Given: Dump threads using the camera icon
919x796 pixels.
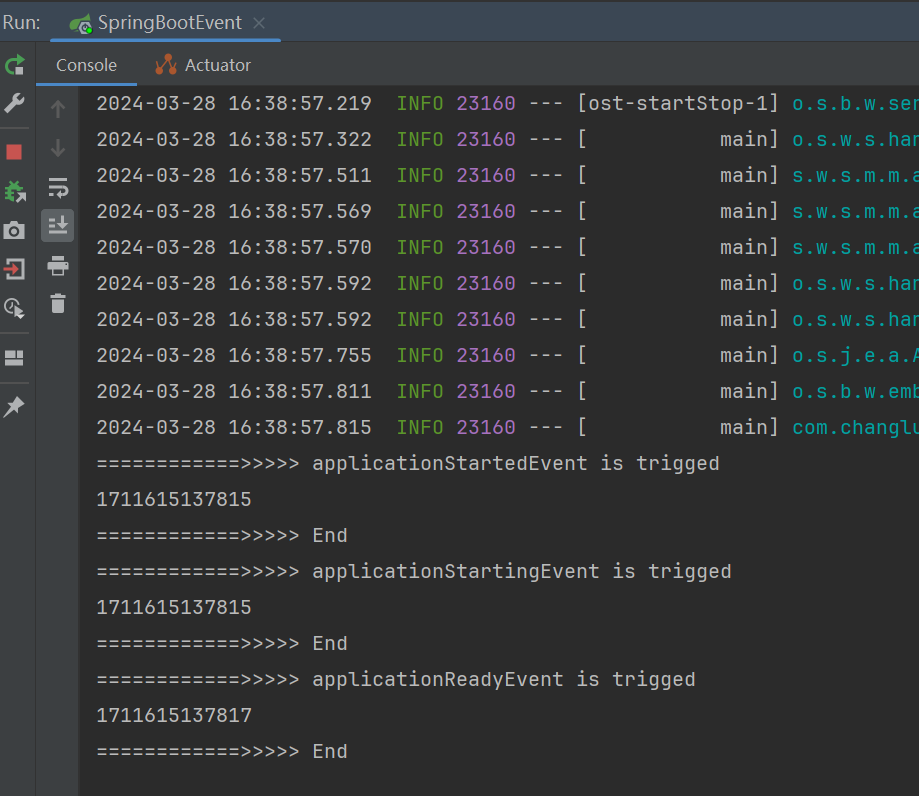Looking at the screenshot, I should [14, 230].
